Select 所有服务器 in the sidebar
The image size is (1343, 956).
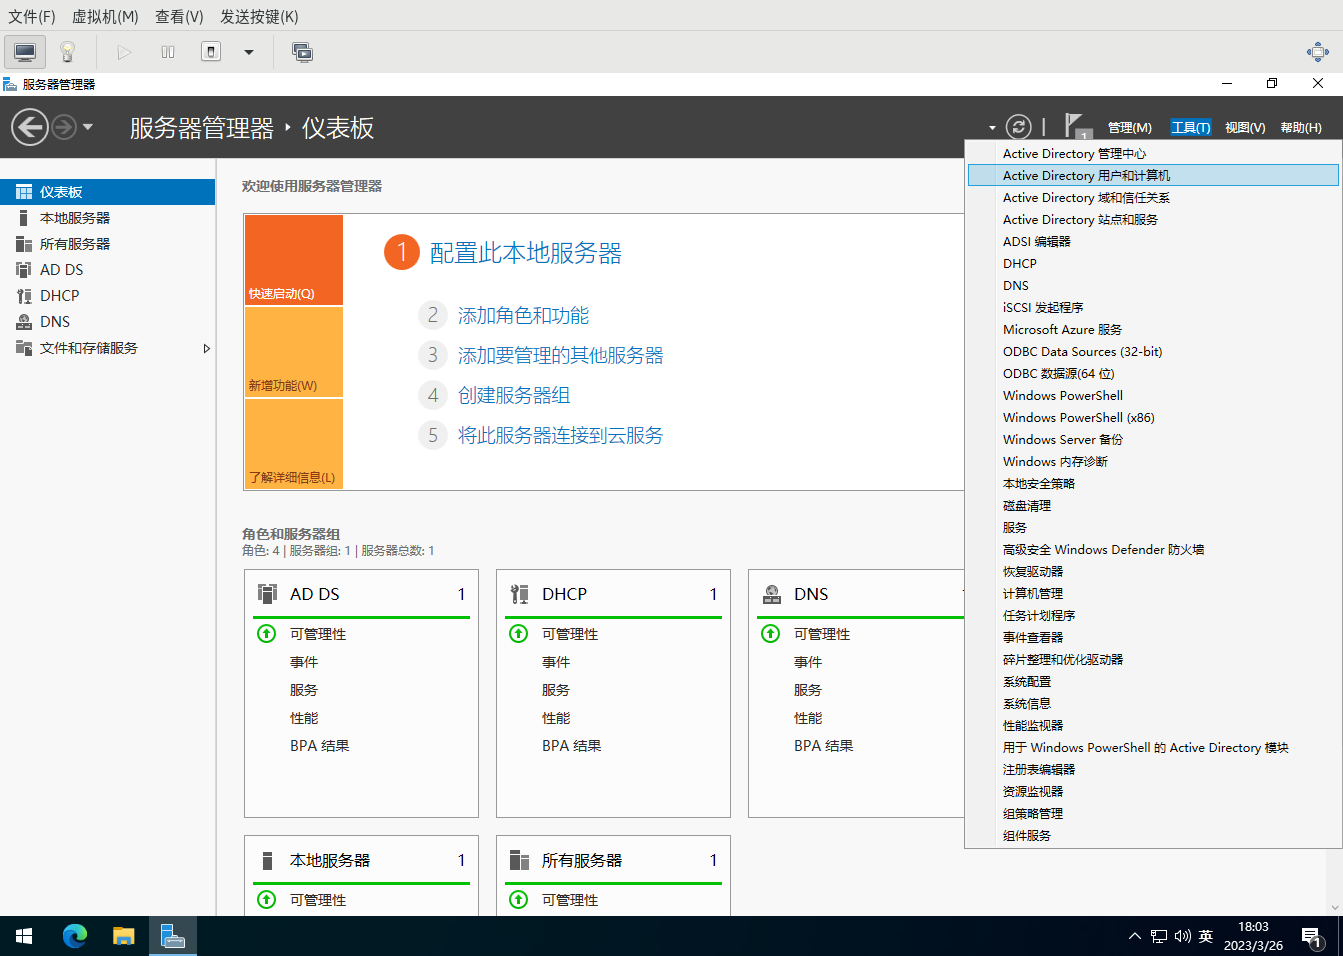tap(107, 244)
